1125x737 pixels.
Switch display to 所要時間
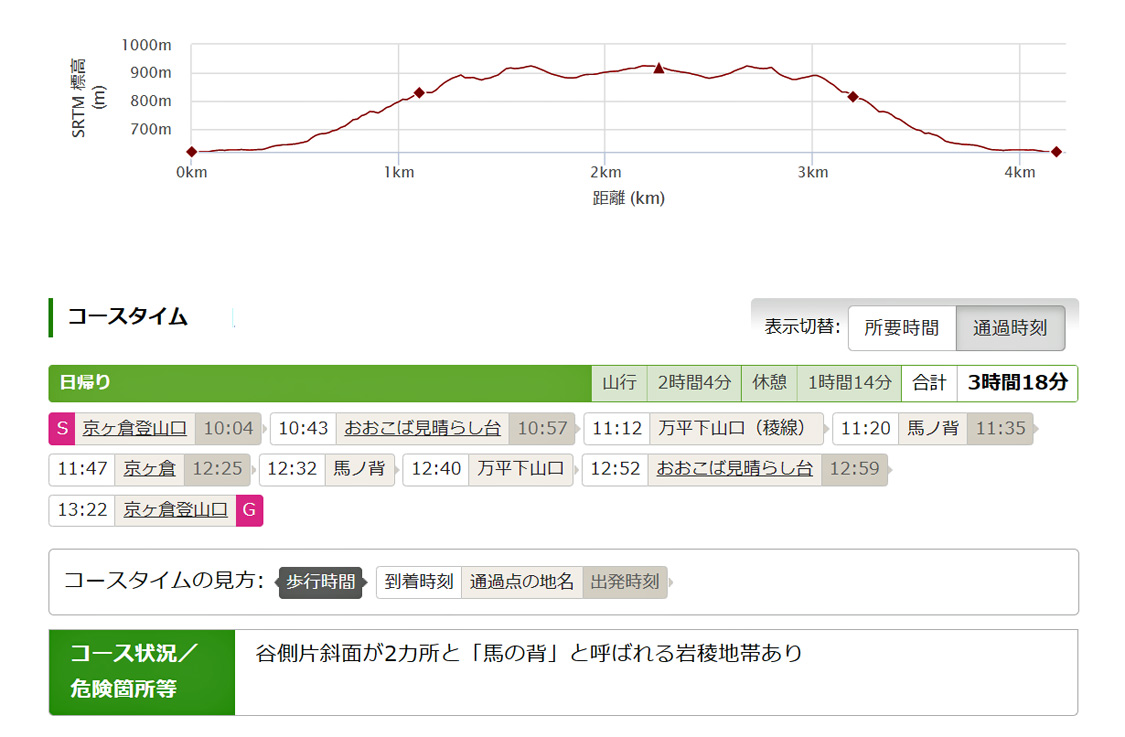click(901, 328)
